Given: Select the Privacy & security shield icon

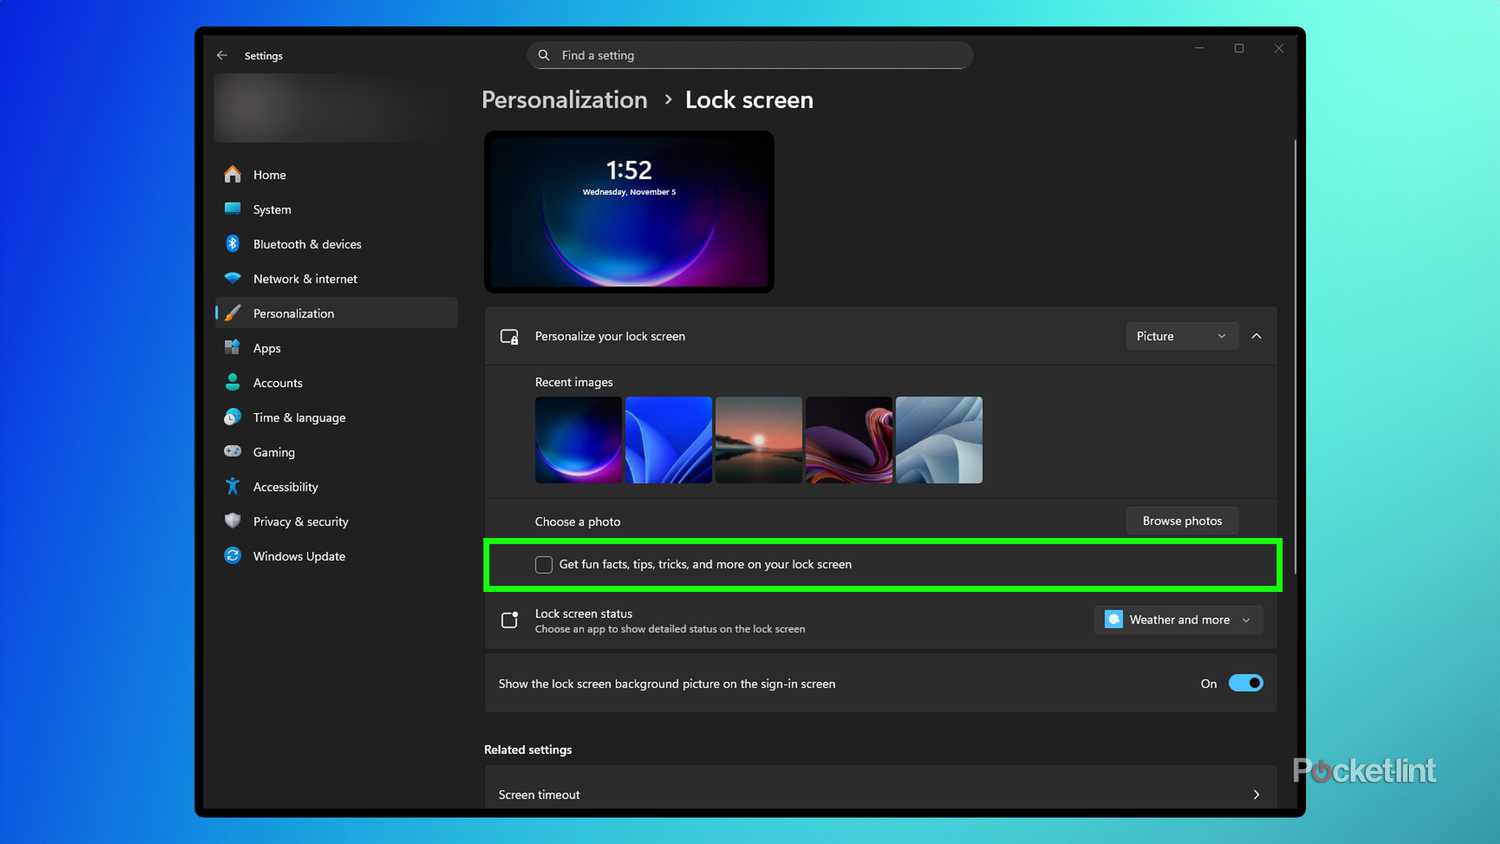Looking at the screenshot, I should [232, 521].
